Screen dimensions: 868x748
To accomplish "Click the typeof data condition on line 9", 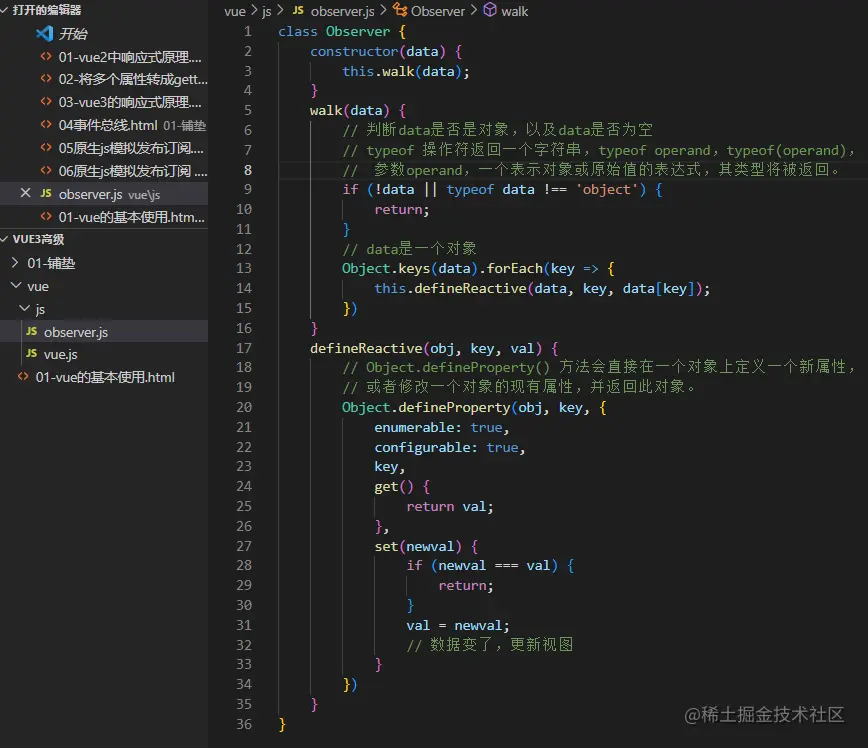I will pos(541,189).
